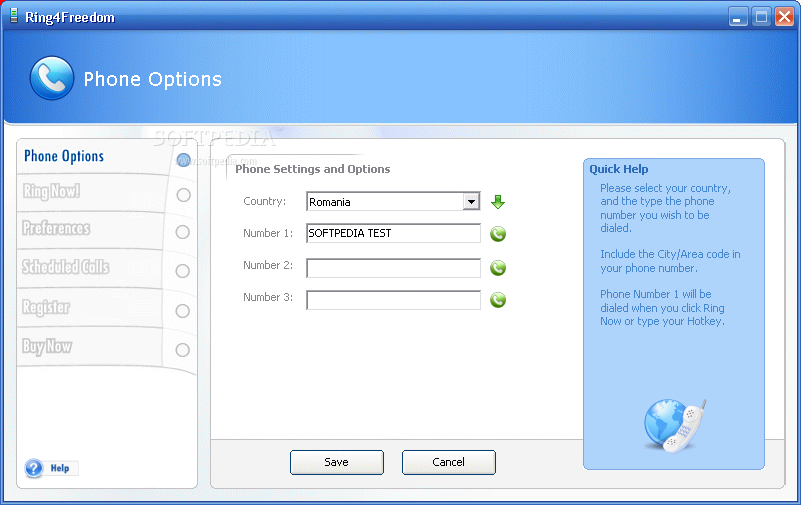Switch to the Preferences section
This screenshot has height=505, width=801.
coord(56,228)
